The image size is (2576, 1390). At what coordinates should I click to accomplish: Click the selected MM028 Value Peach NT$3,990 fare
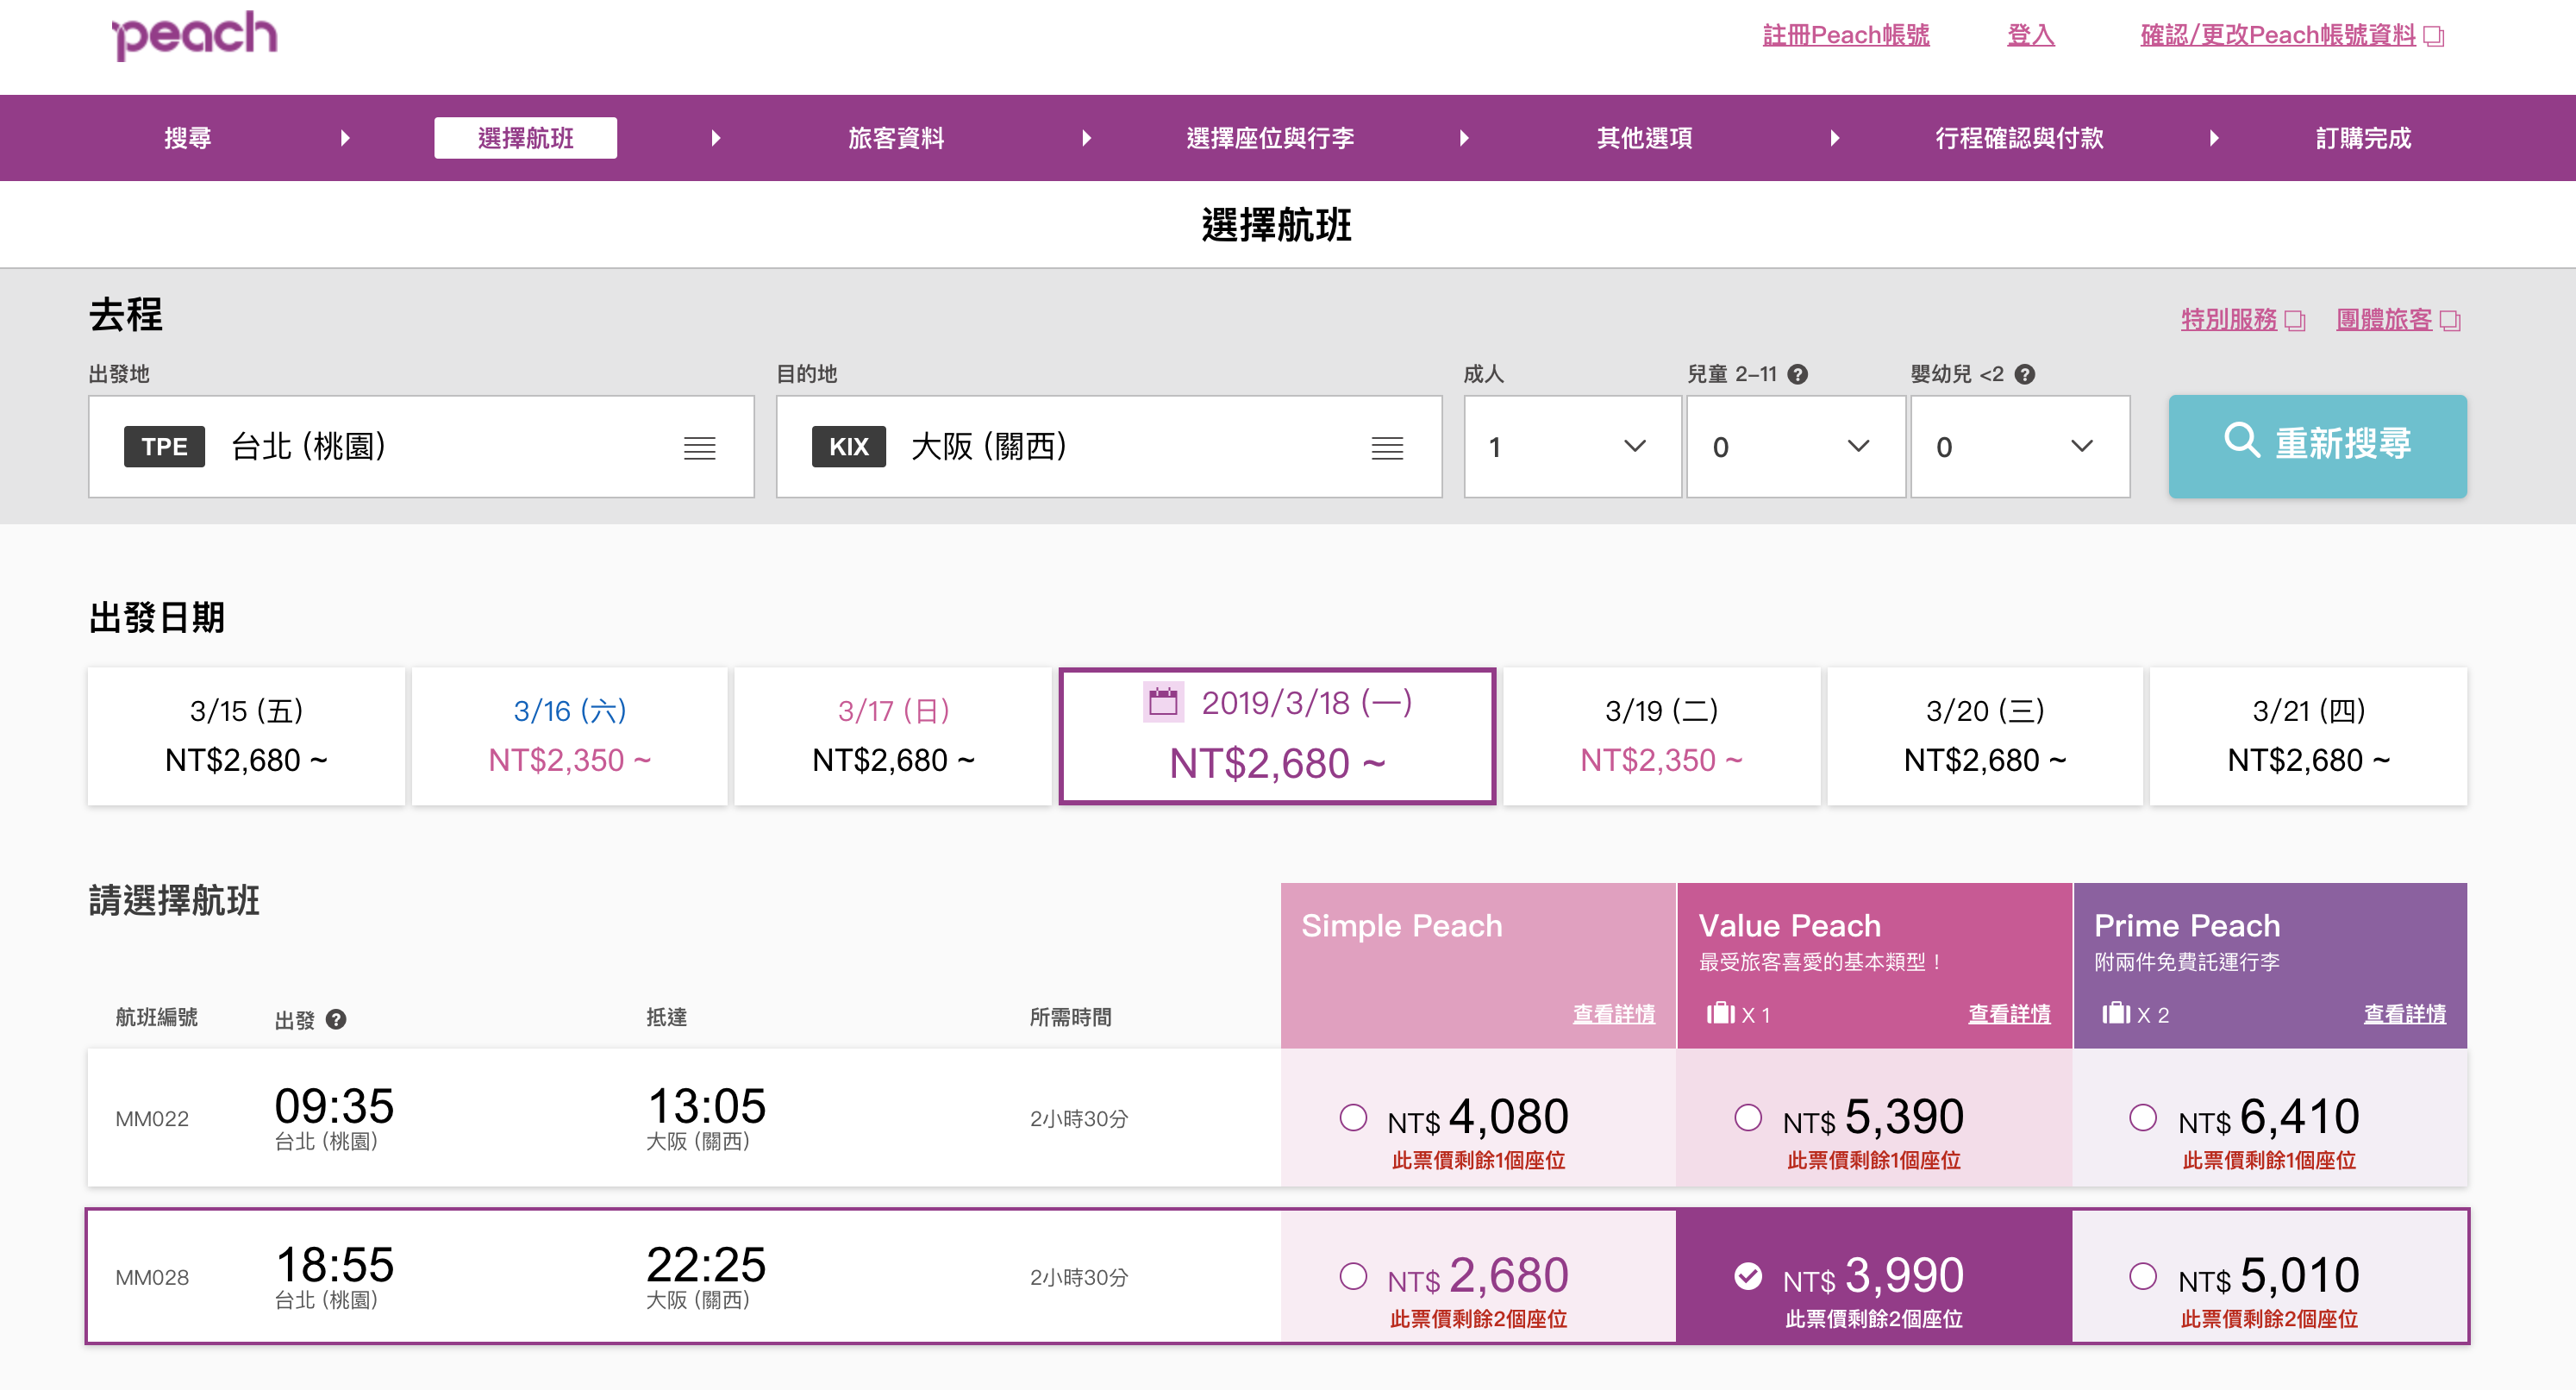coord(1748,1277)
